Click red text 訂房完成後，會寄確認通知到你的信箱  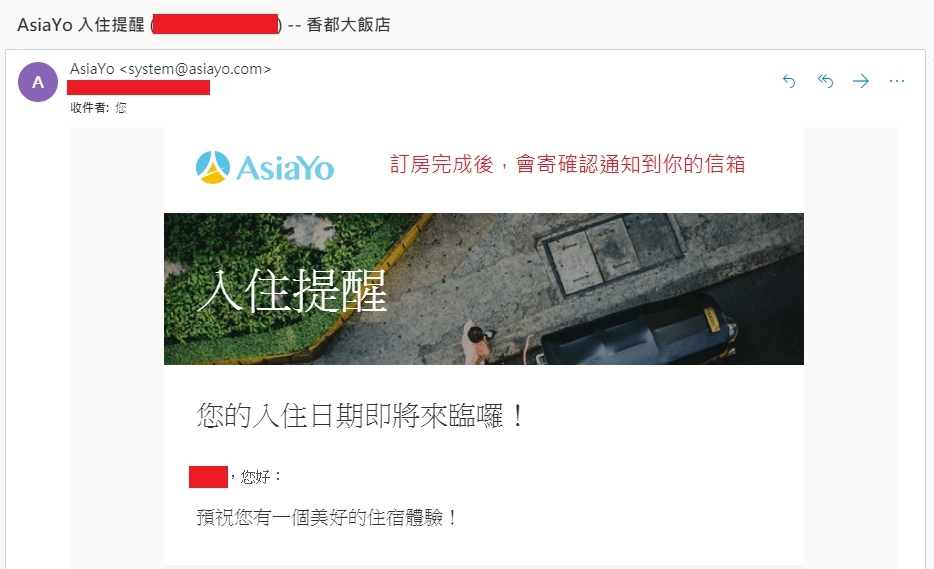point(568,164)
